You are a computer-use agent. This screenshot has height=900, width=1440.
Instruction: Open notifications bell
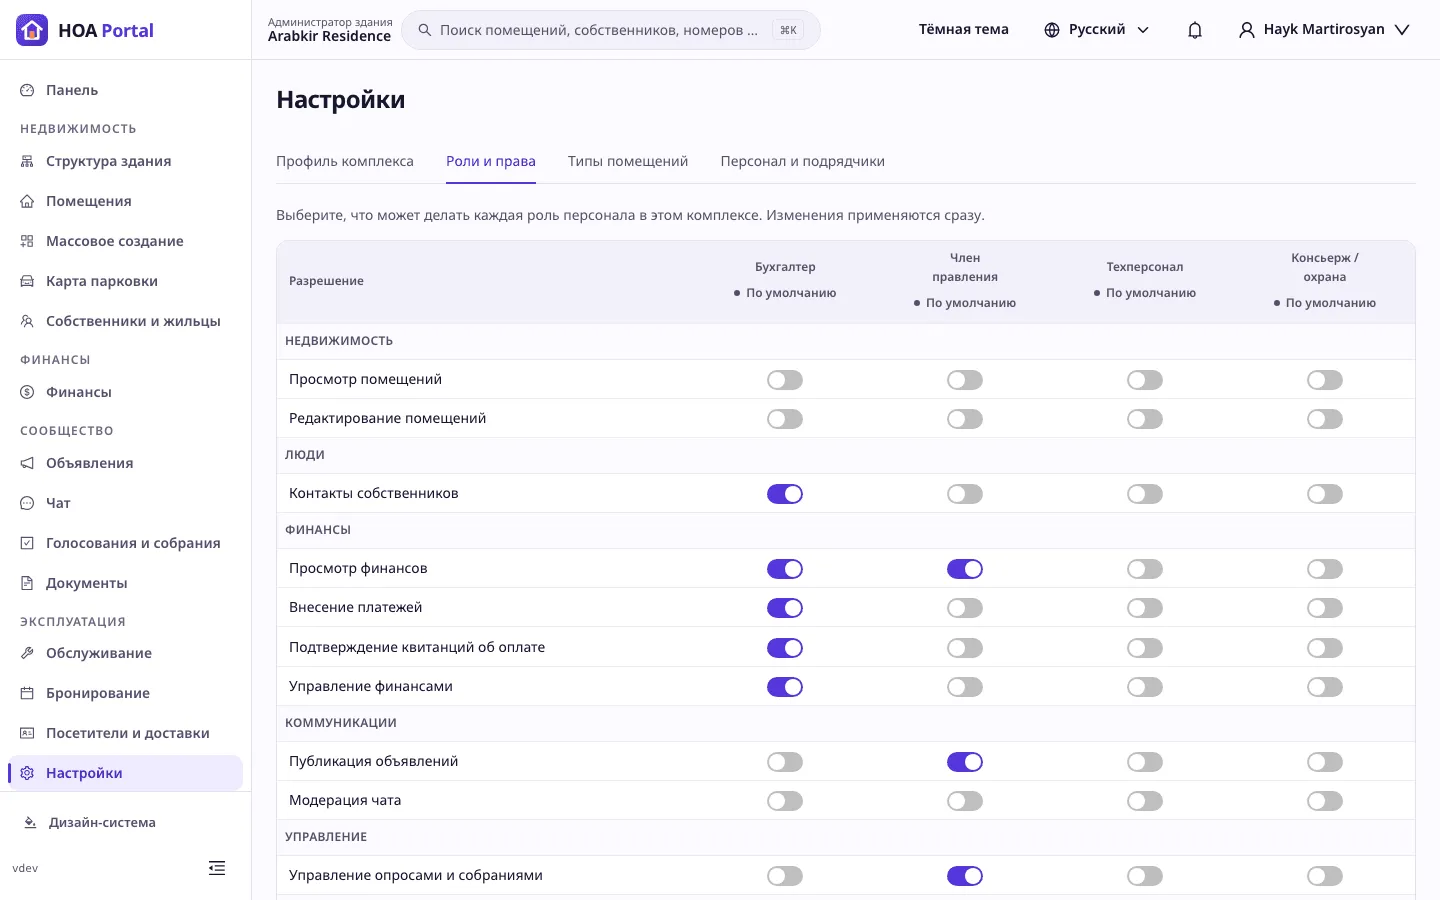(x=1195, y=30)
